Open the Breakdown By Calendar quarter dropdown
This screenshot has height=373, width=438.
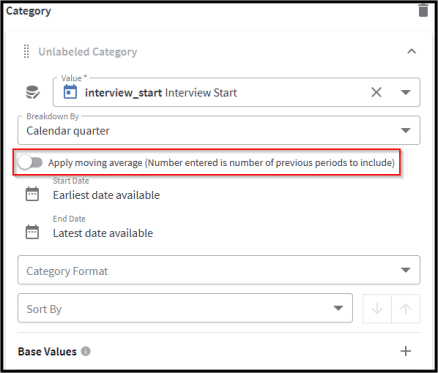pyautogui.click(x=219, y=130)
